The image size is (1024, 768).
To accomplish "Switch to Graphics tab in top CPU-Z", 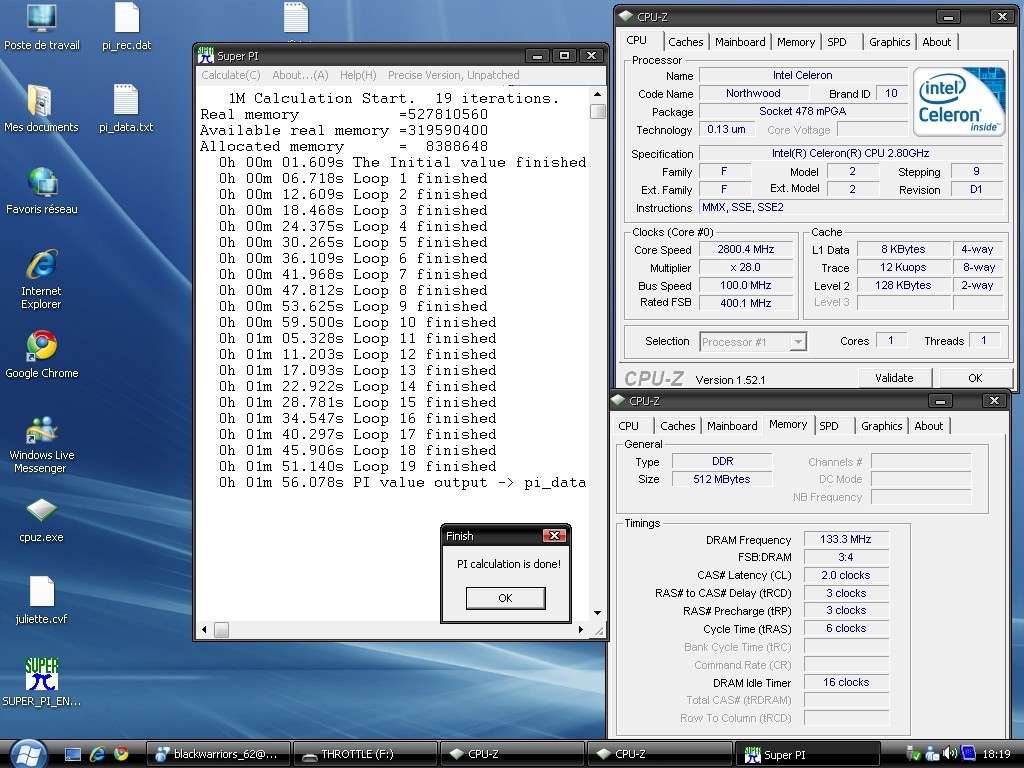I will 889,42.
